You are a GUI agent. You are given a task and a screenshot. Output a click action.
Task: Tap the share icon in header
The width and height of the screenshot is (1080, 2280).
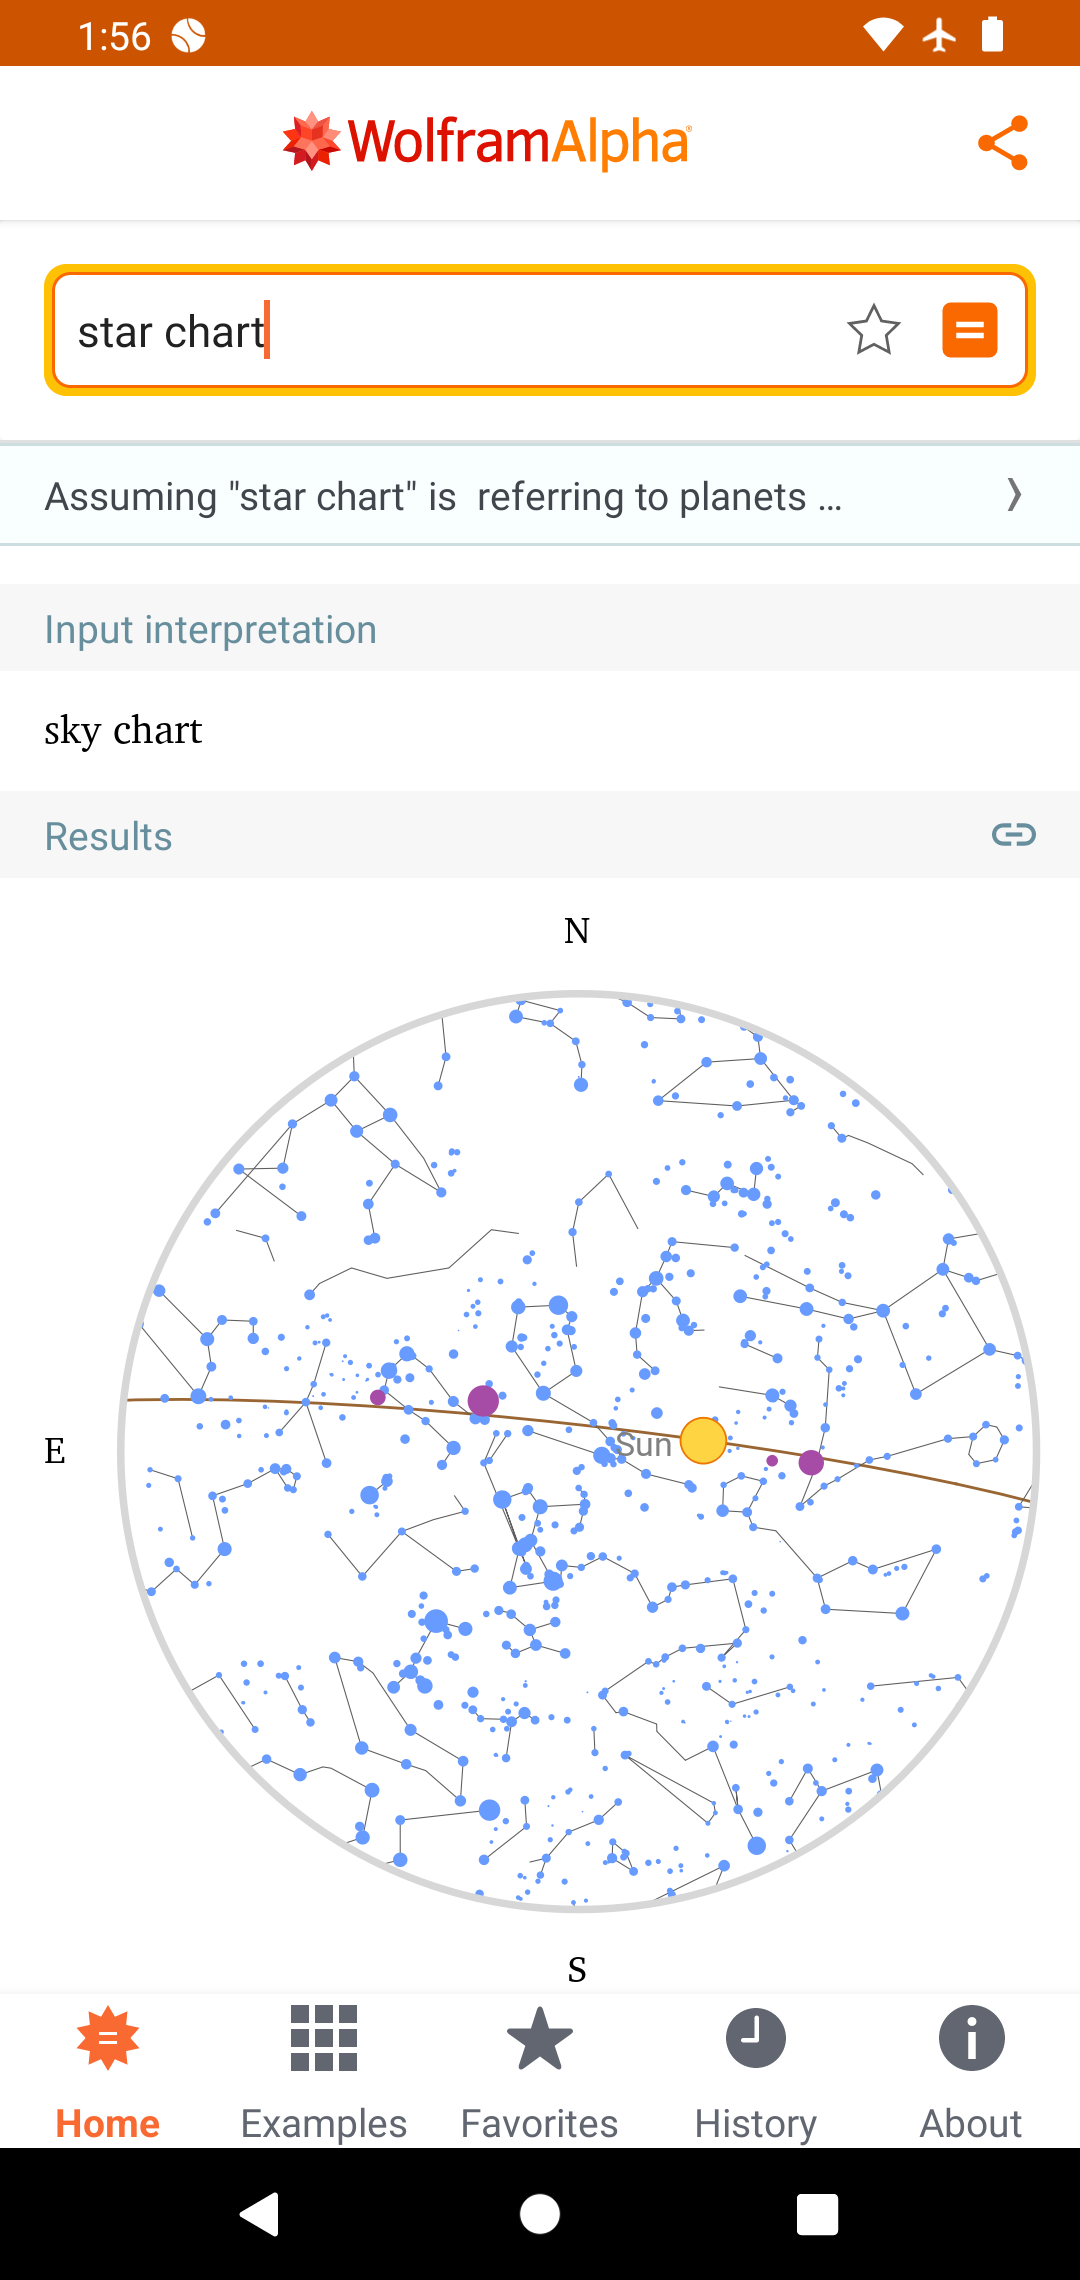click(x=1003, y=143)
